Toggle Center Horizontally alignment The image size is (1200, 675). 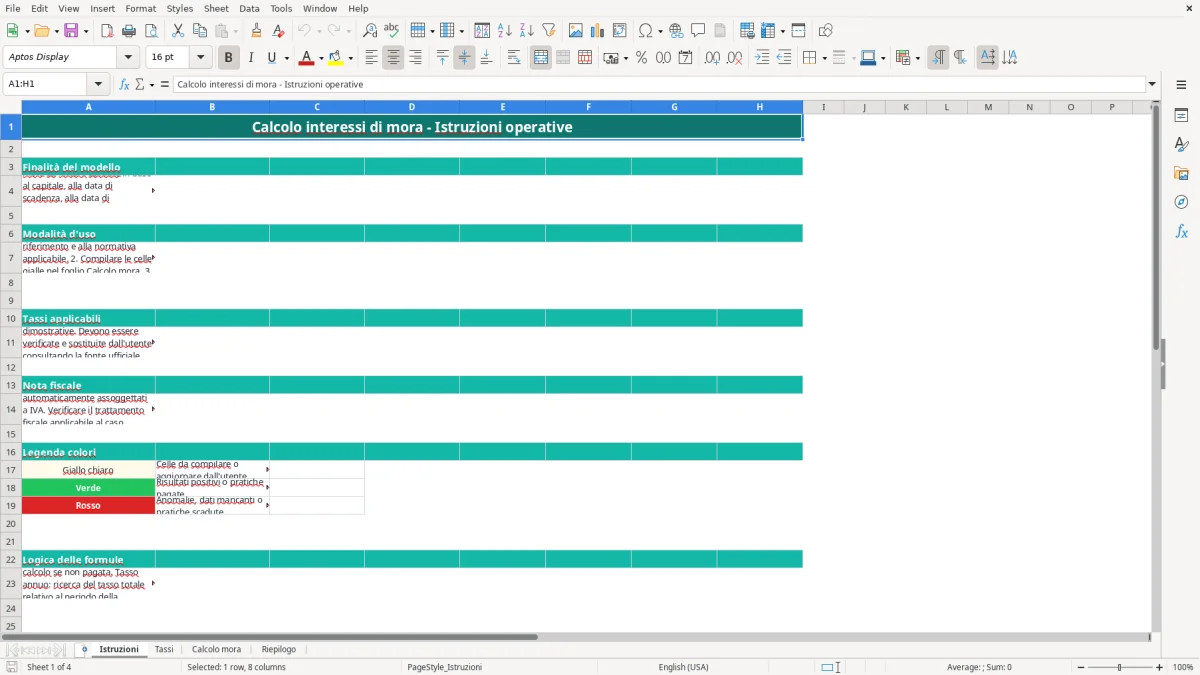pos(393,58)
